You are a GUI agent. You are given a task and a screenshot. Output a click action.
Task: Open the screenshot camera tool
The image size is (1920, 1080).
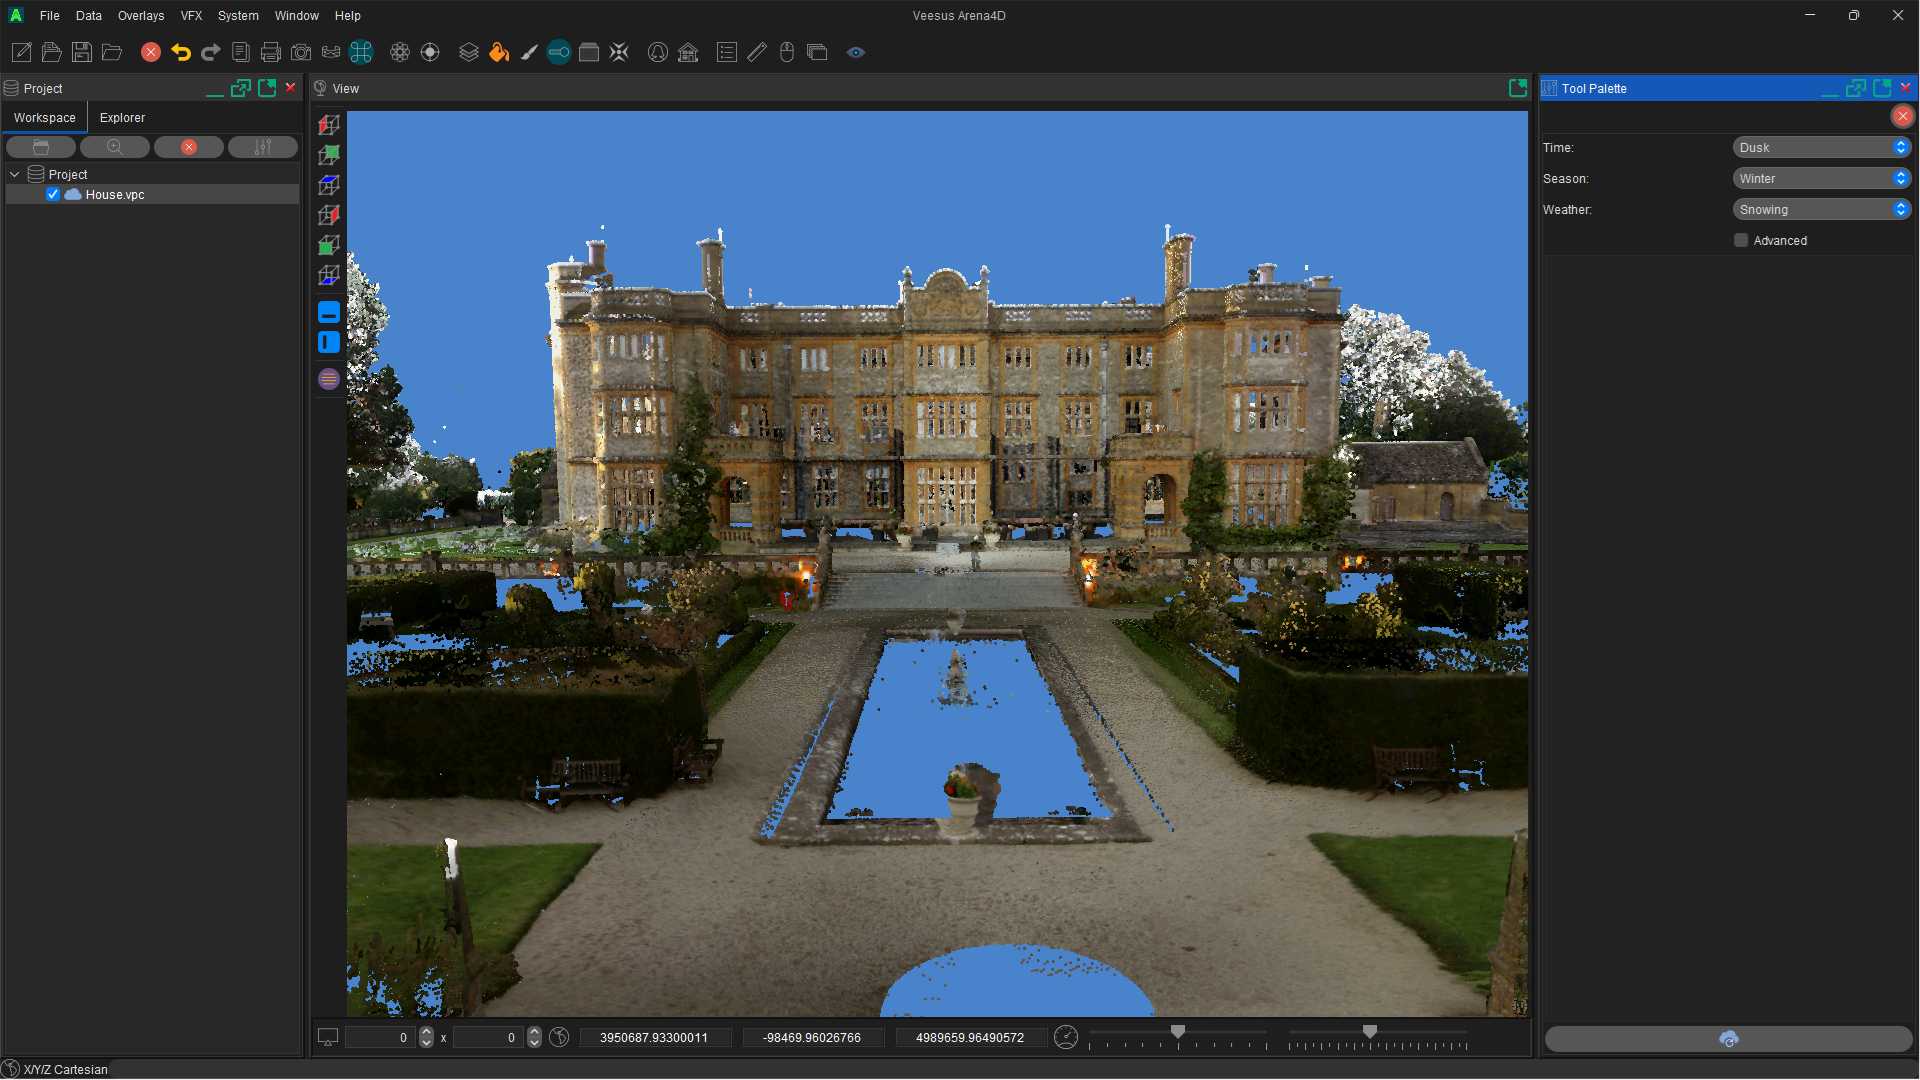pyautogui.click(x=300, y=52)
